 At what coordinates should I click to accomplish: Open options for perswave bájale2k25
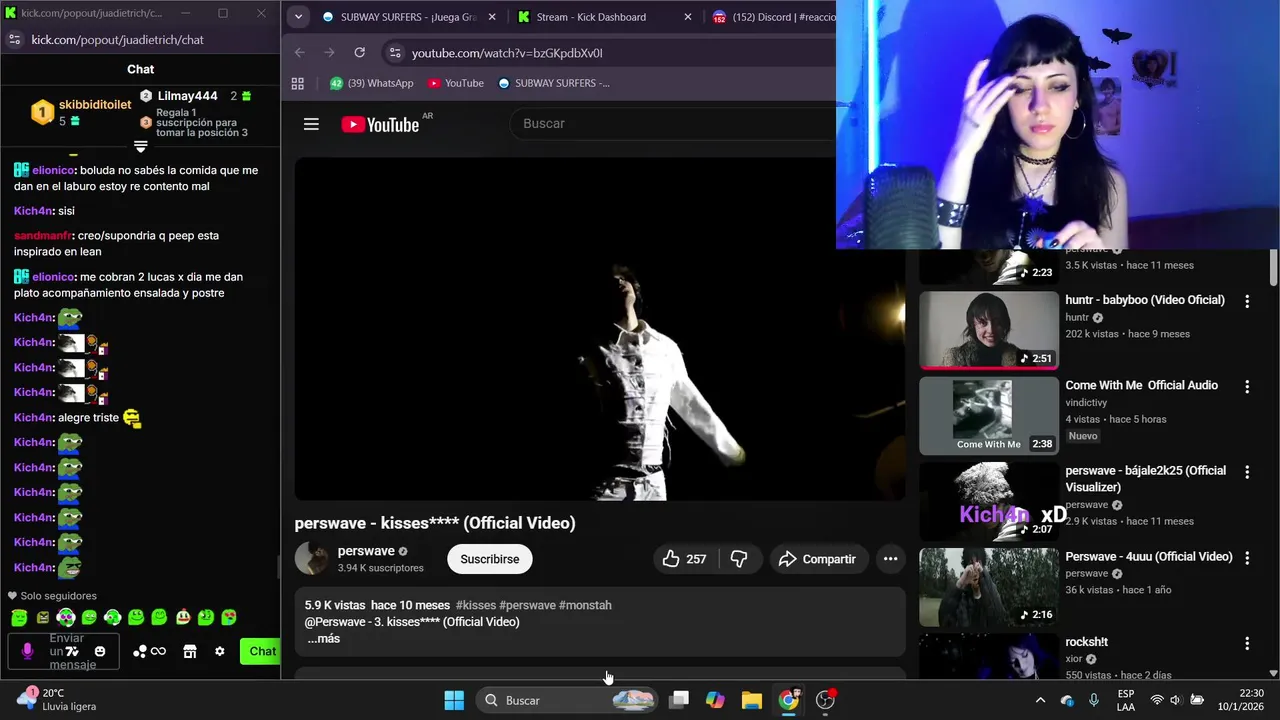point(1247,472)
